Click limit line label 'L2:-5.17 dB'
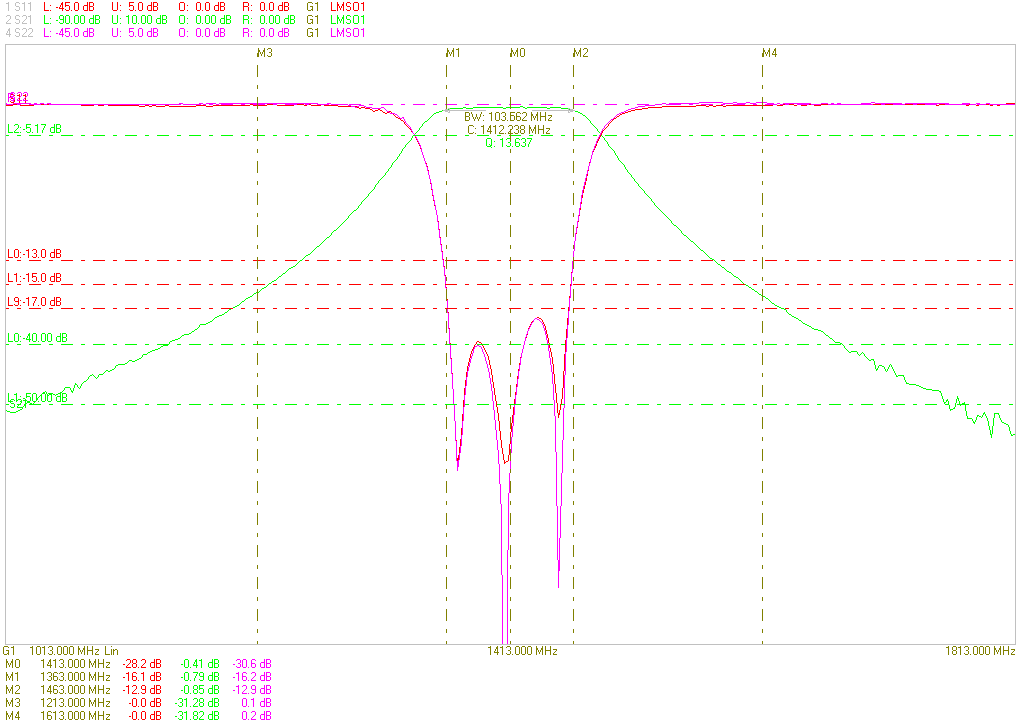This screenshot has width=1020, height=726. tap(34, 129)
